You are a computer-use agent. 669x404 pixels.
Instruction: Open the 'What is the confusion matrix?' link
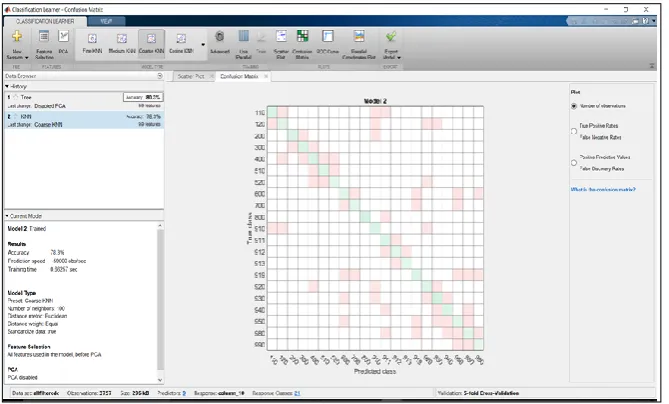tap(603, 189)
